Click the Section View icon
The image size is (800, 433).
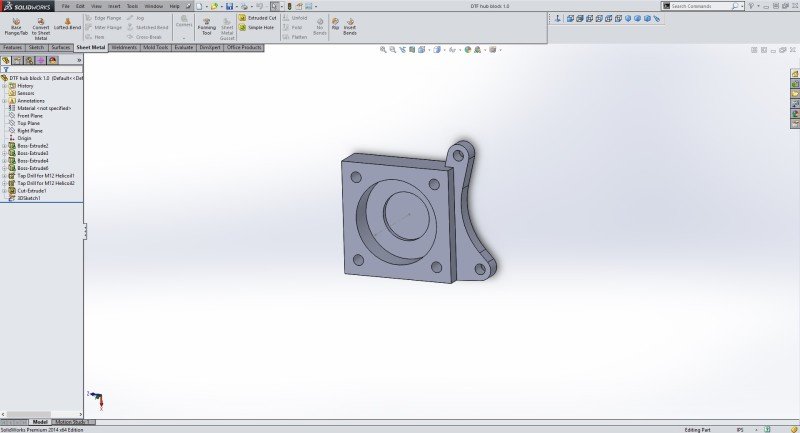click(x=412, y=49)
